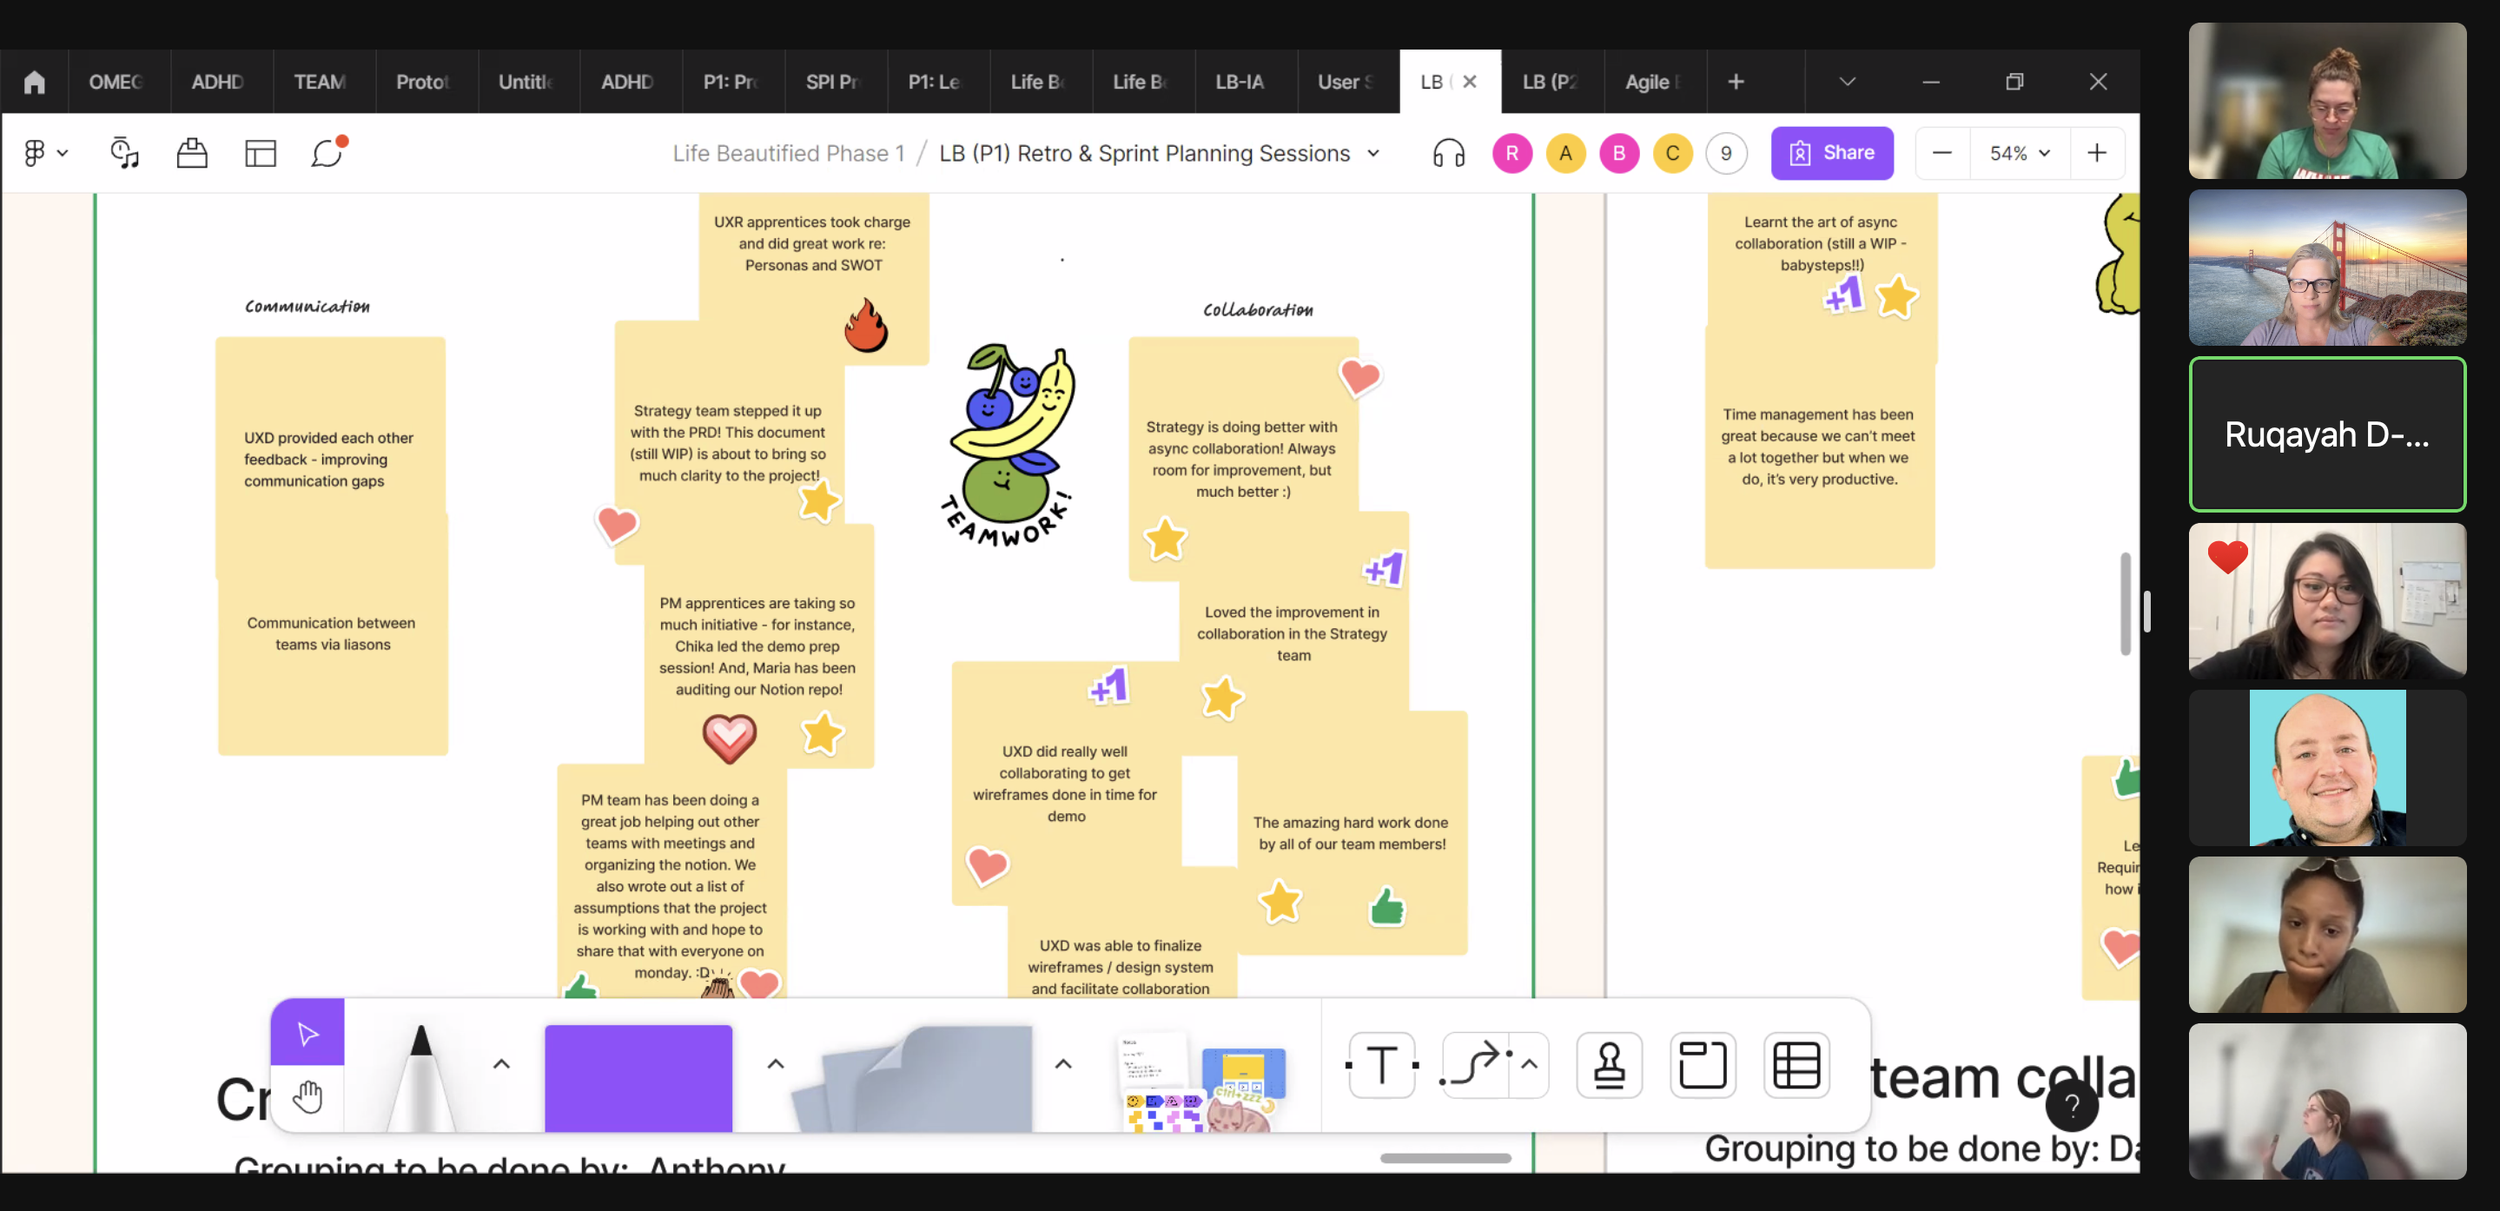The width and height of the screenshot is (2500, 1211).
Task: Start audio with headphones icon
Action: [1448, 153]
